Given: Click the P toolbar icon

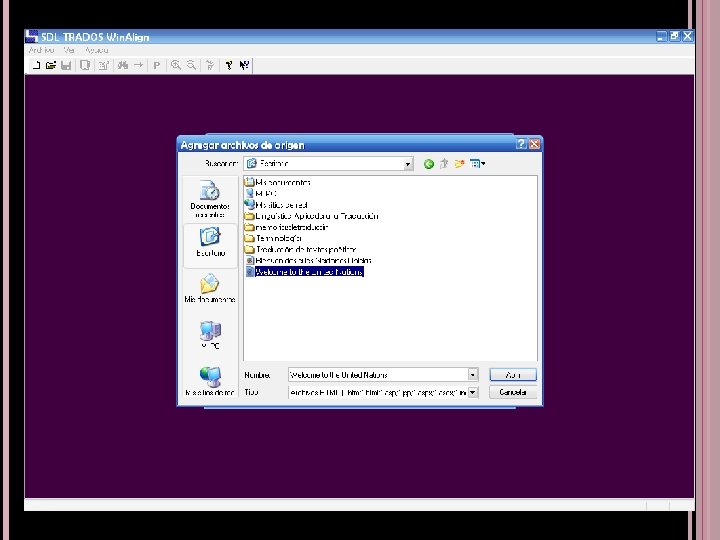Looking at the screenshot, I should click(x=157, y=65).
